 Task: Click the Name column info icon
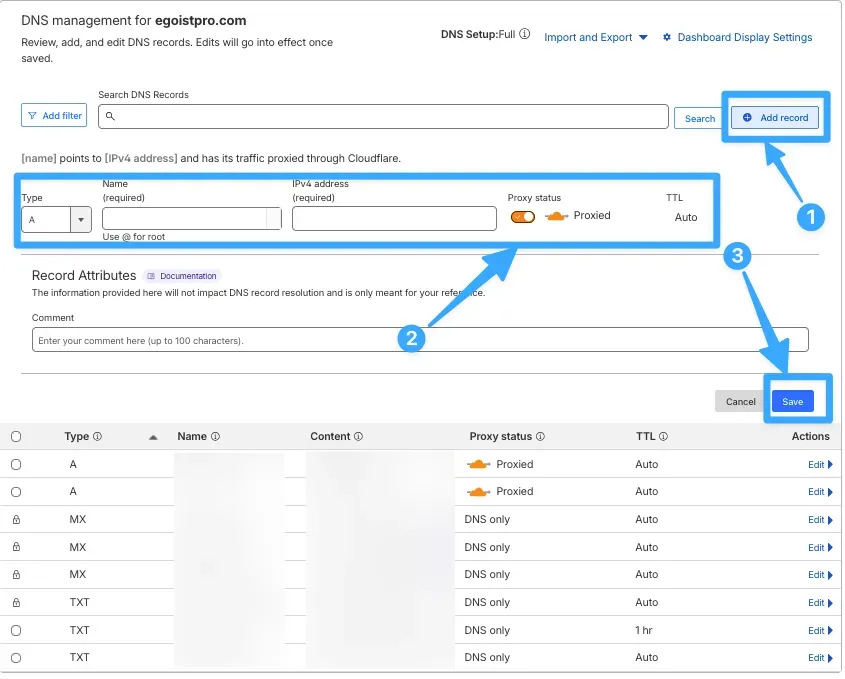(x=215, y=437)
